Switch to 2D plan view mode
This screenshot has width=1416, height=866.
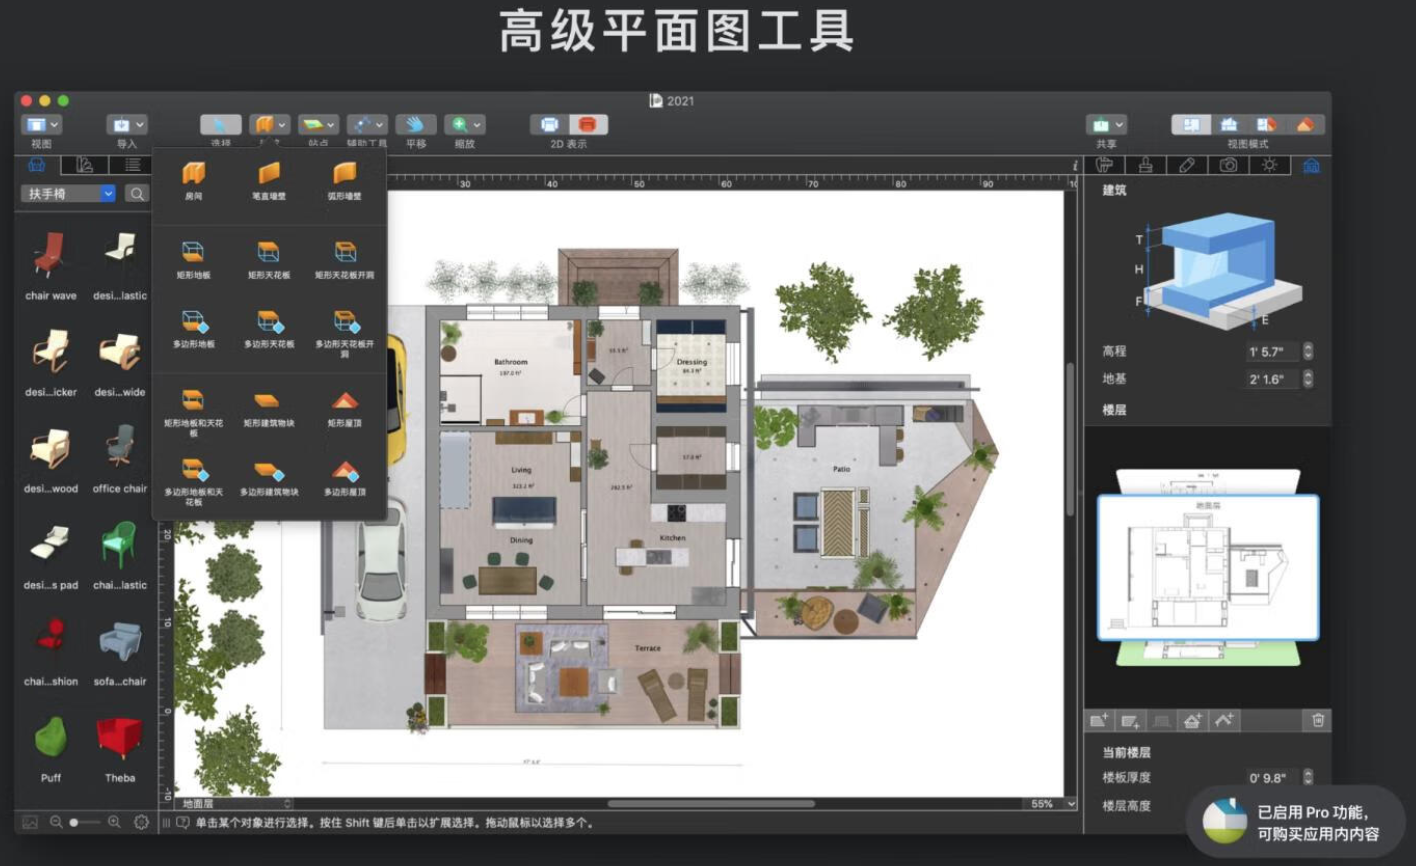549,124
